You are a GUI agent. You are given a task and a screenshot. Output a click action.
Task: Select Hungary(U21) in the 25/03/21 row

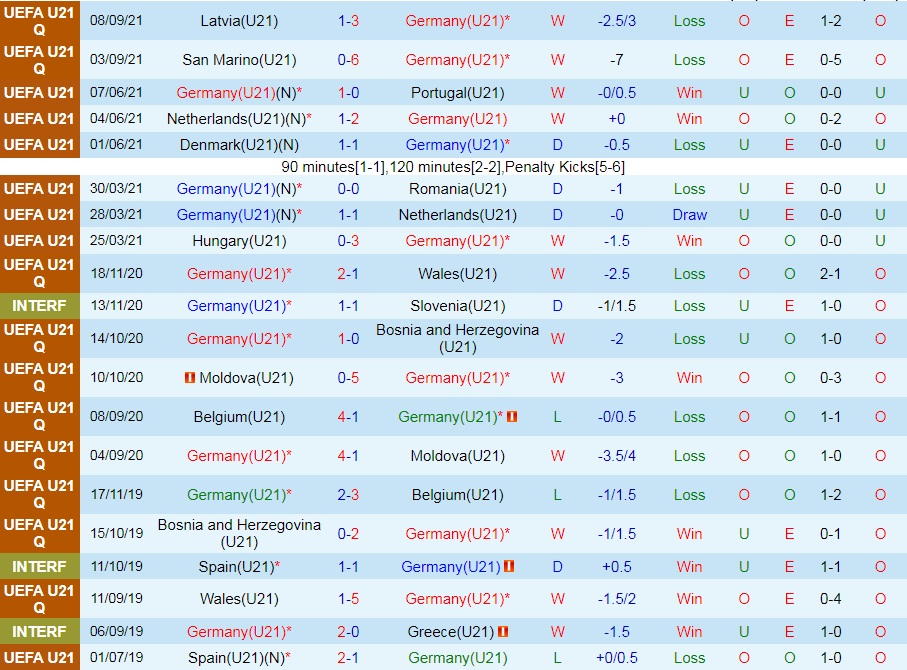(x=239, y=241)
